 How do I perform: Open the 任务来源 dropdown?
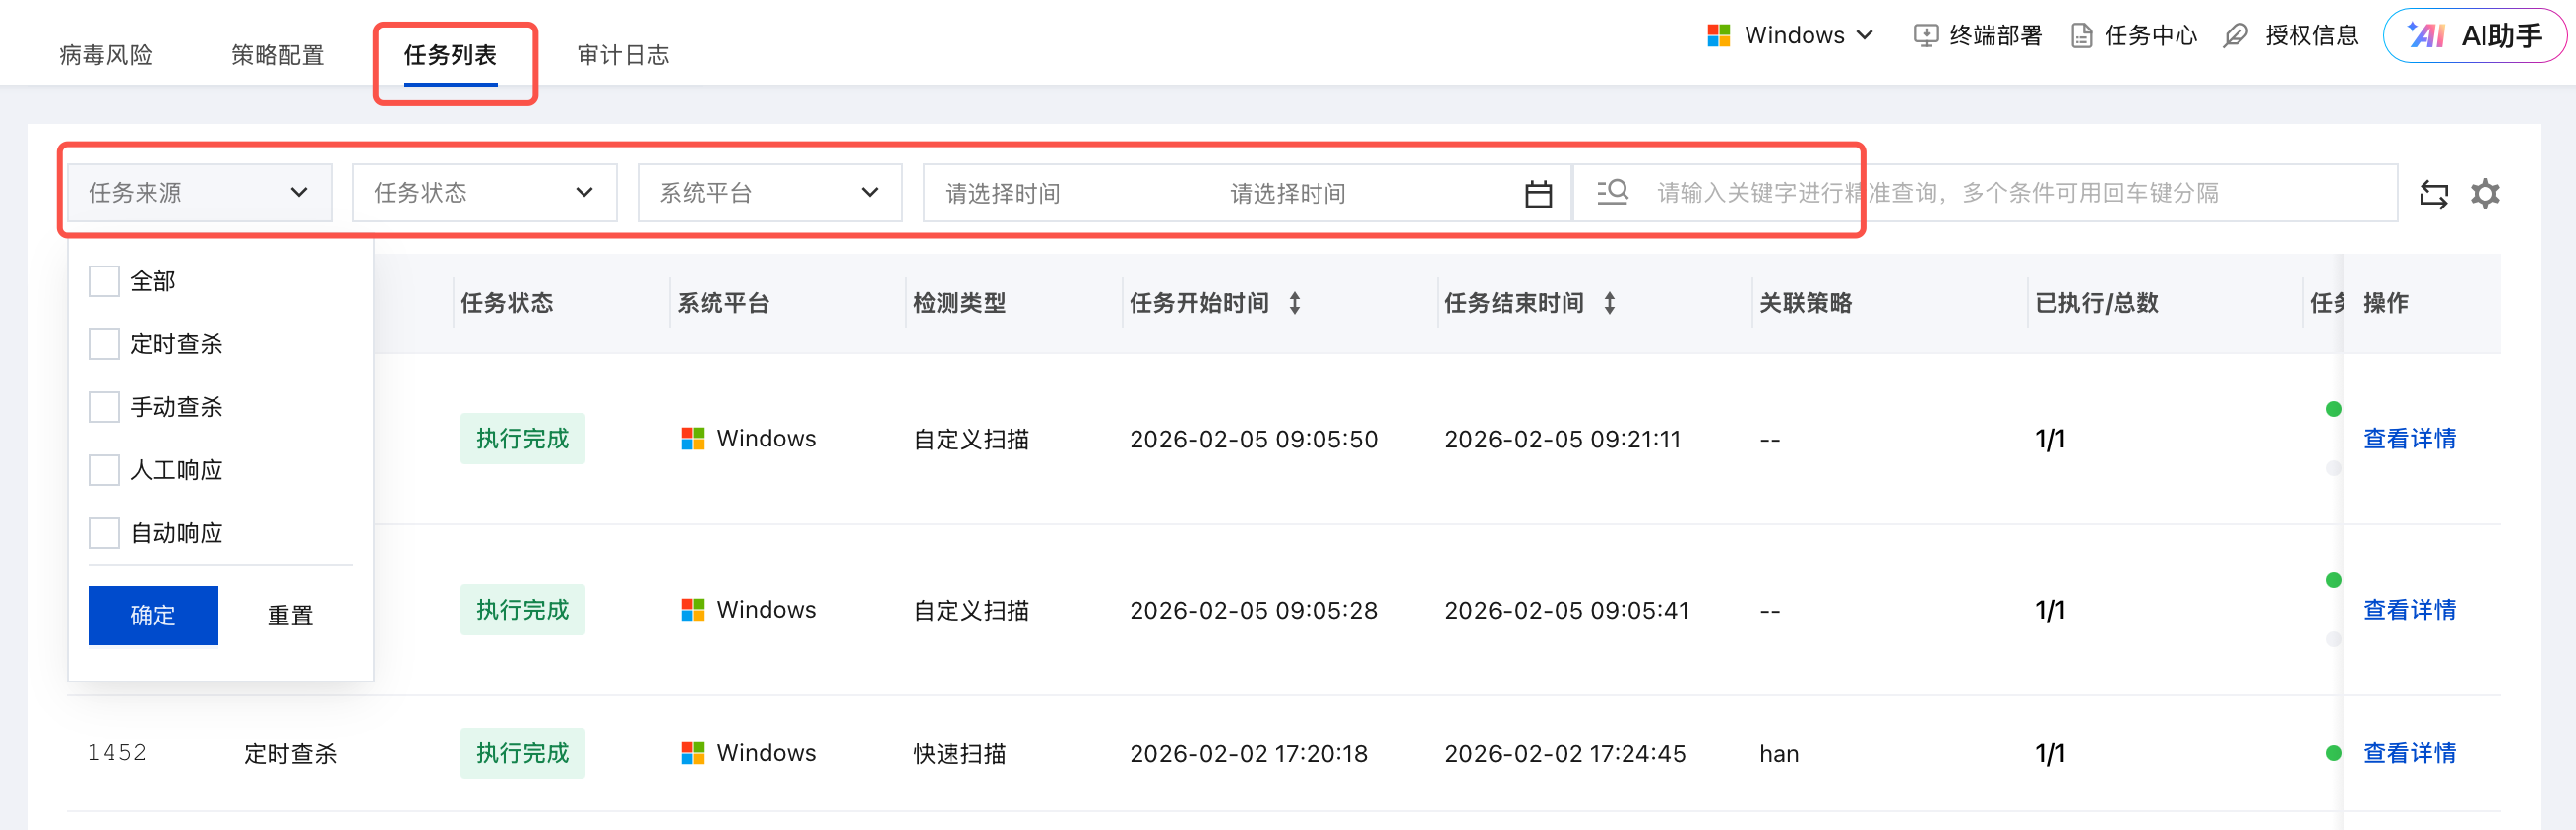[x=199, y=193]
